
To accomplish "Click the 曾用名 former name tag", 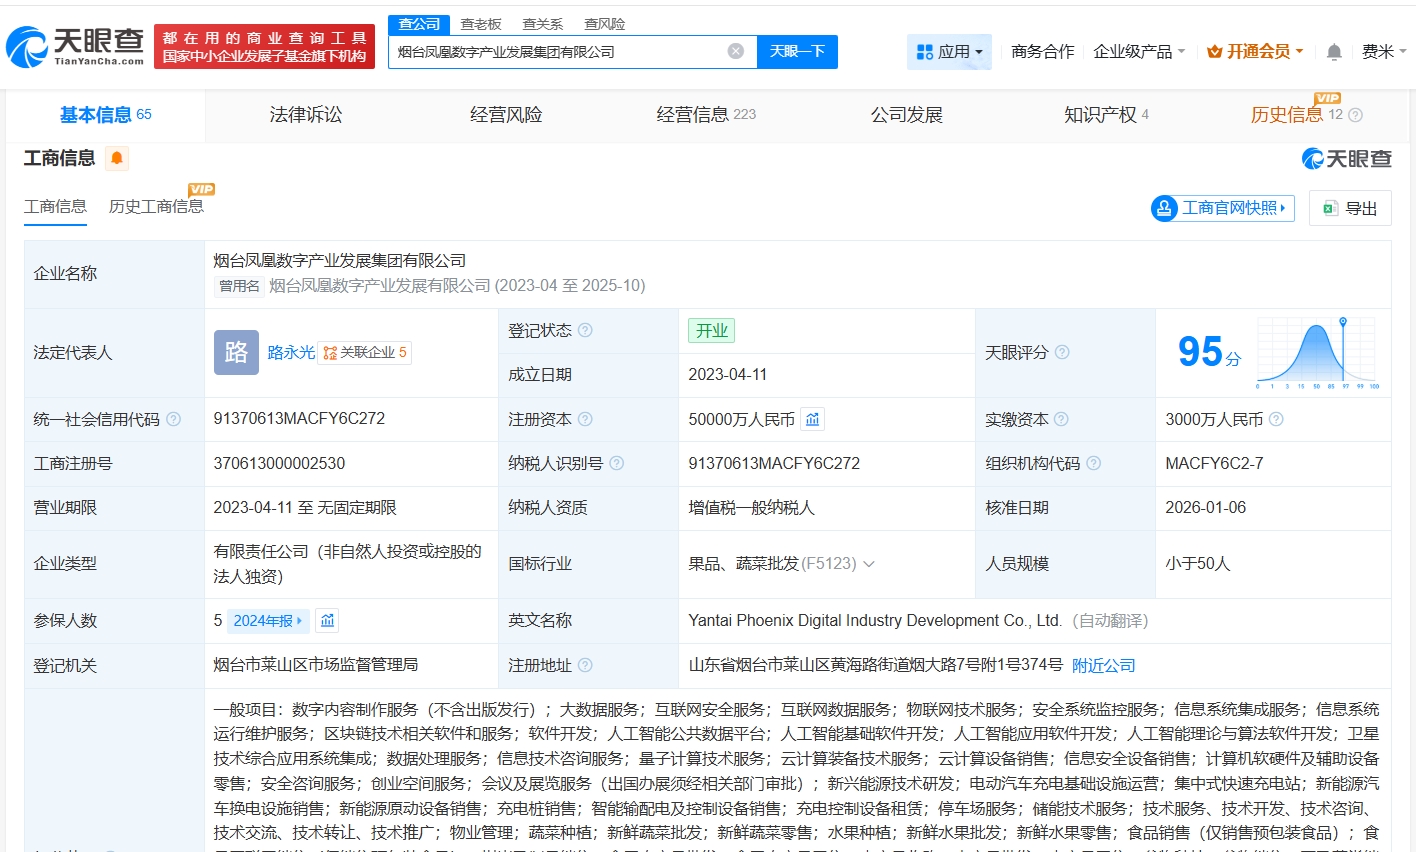I will coord(239,286).
